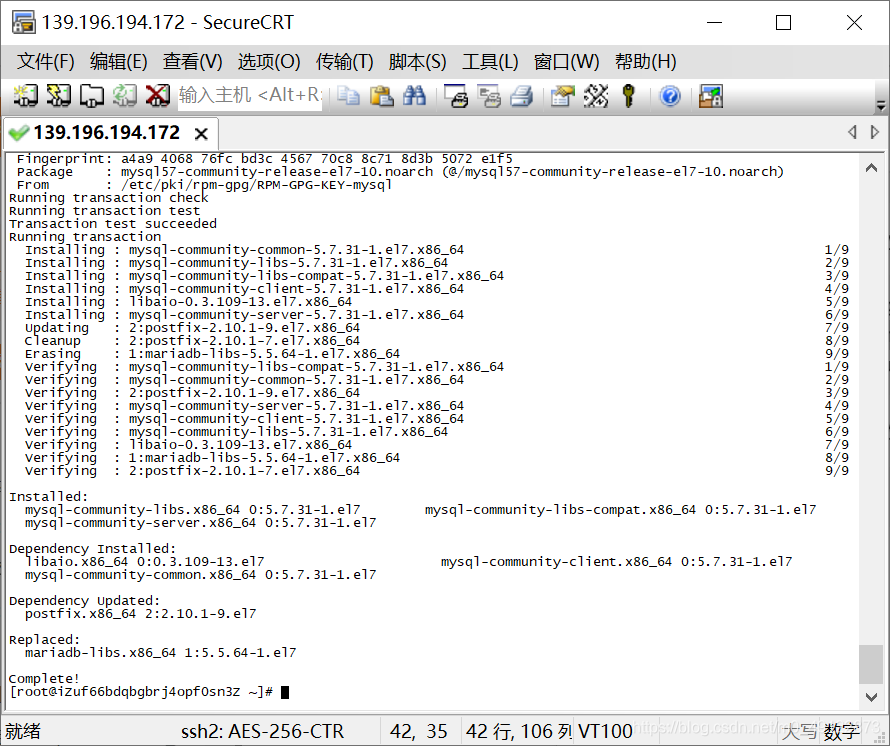Click the Paste clipboard icon
The width and height of the screenshot is (890, 746).
point(381,95)
